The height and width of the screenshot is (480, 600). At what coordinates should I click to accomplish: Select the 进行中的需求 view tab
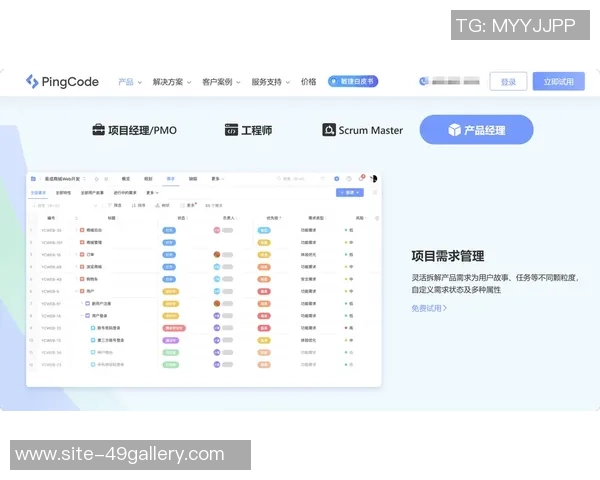[x=125, y=193]
